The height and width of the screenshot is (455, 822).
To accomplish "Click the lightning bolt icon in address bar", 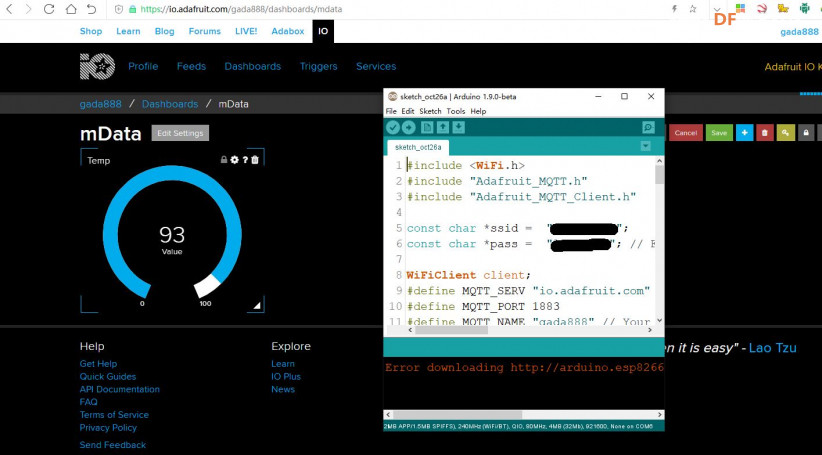I will click(674, 9).
